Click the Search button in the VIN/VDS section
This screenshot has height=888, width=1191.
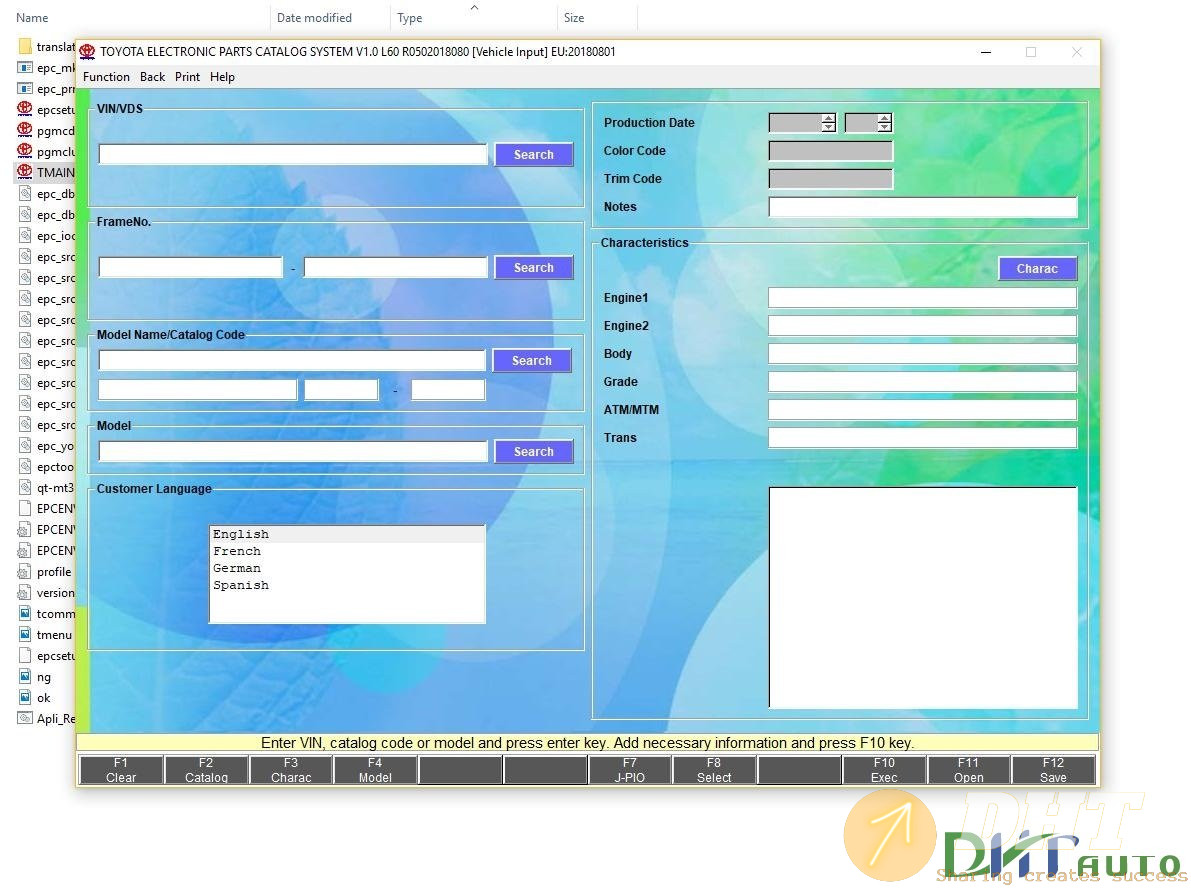(x=534, y=154)
